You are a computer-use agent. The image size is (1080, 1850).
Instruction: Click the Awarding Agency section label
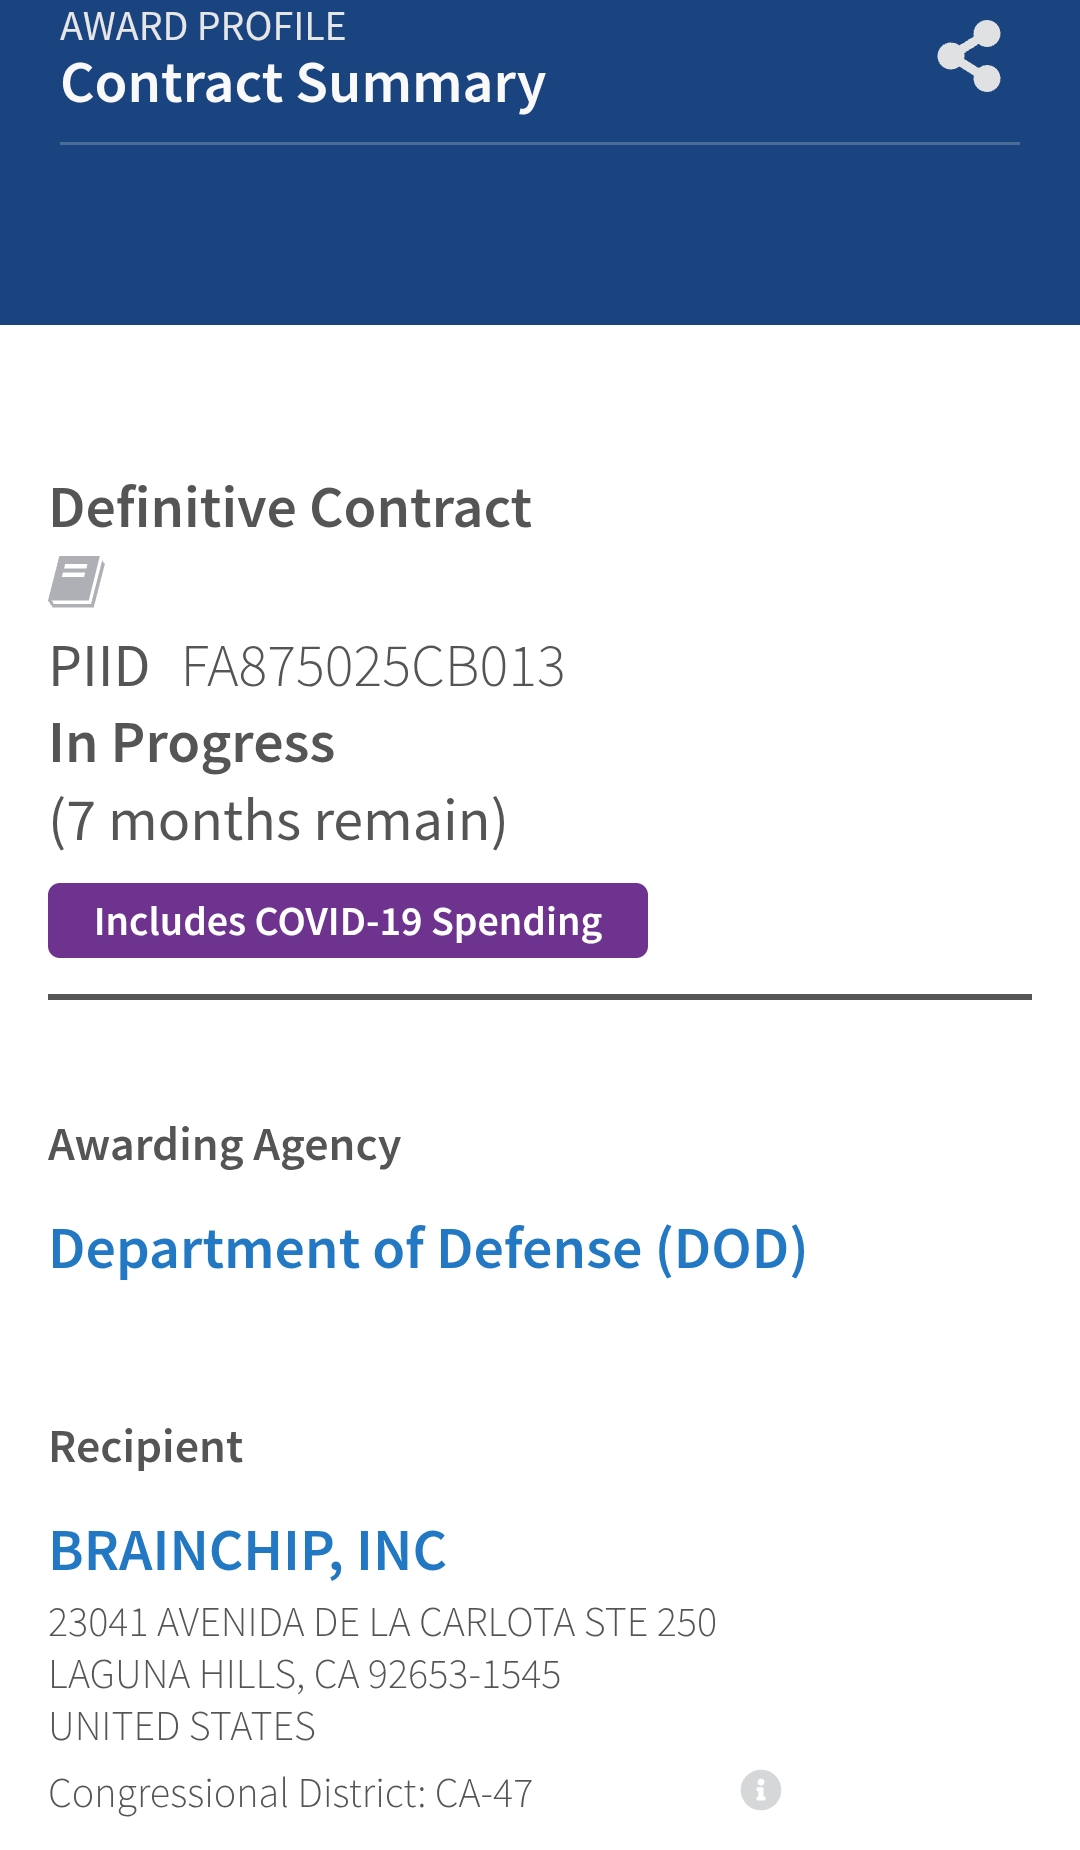point(225,1146)
